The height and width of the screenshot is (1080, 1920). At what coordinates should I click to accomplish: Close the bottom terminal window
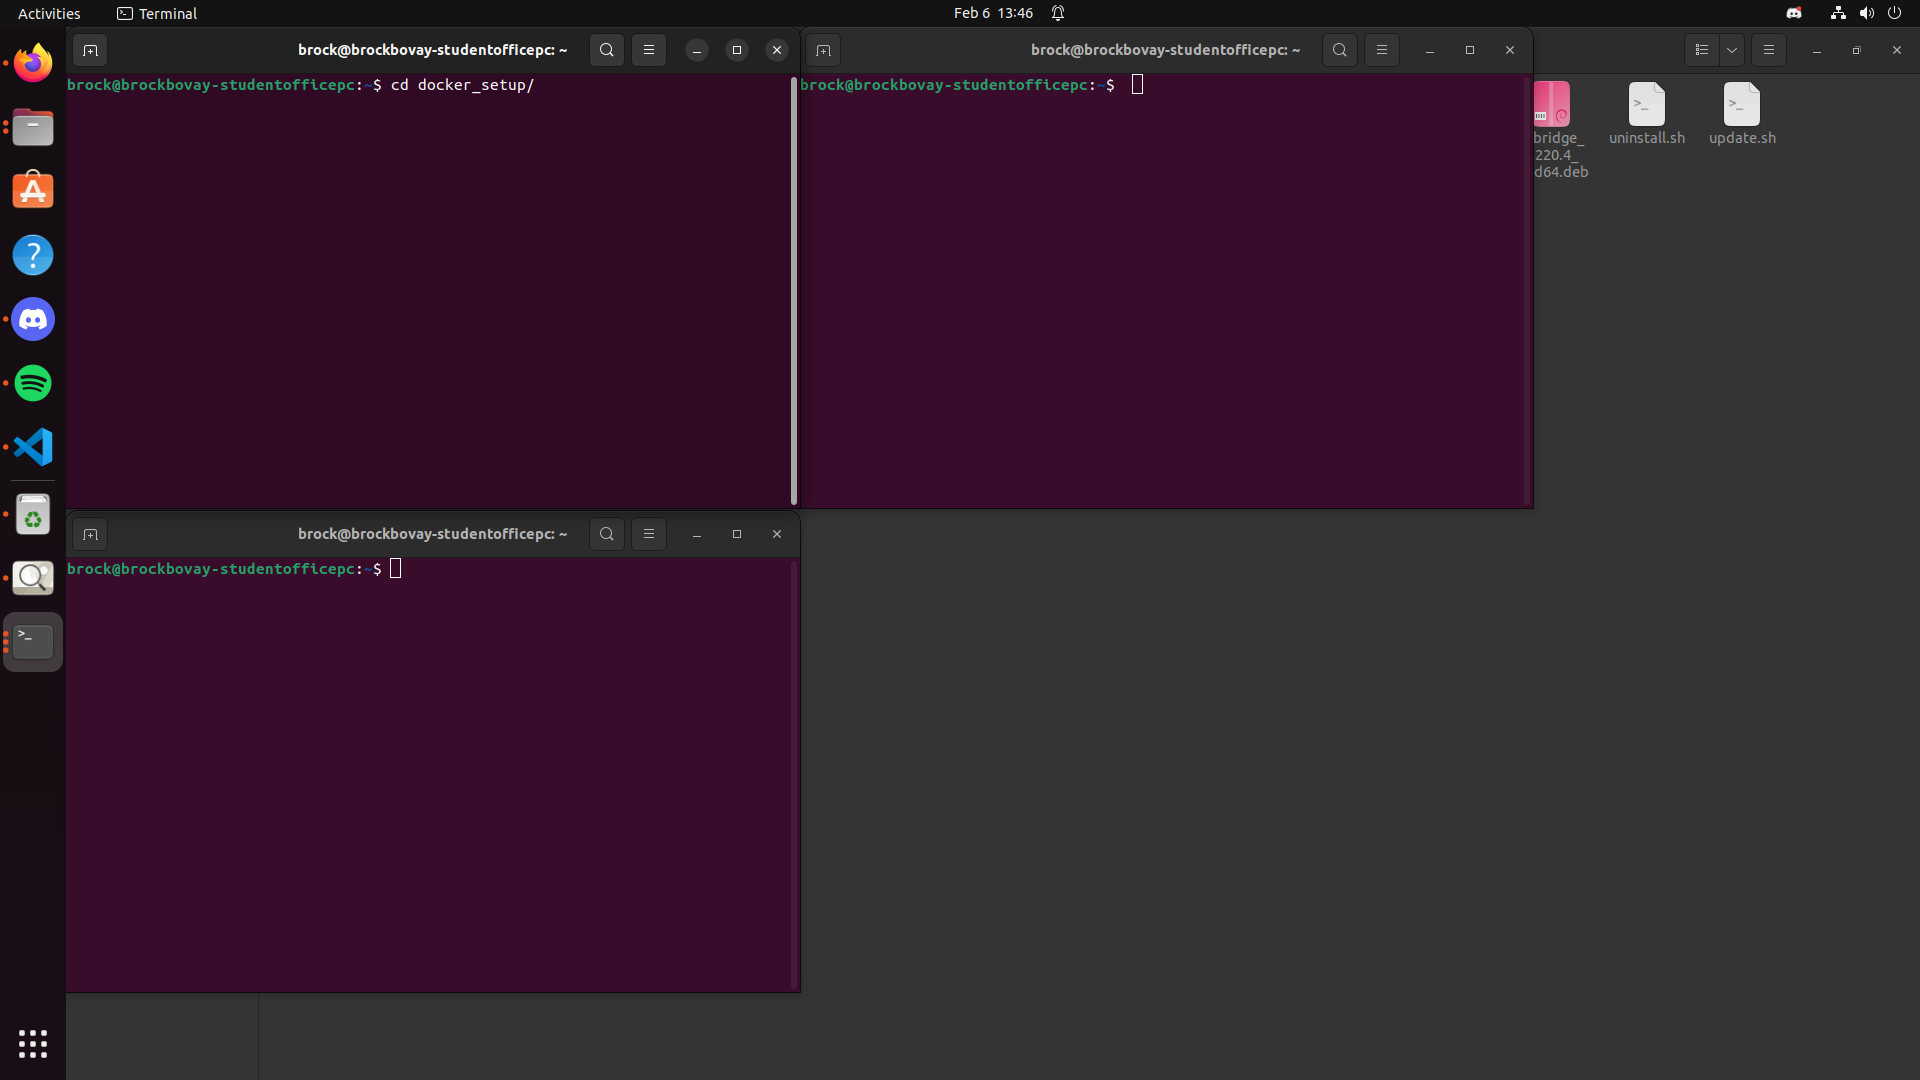coord(777,534)
